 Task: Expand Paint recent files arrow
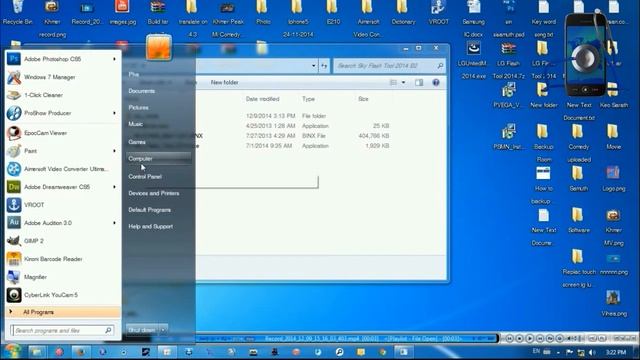[x=114, y=151]
